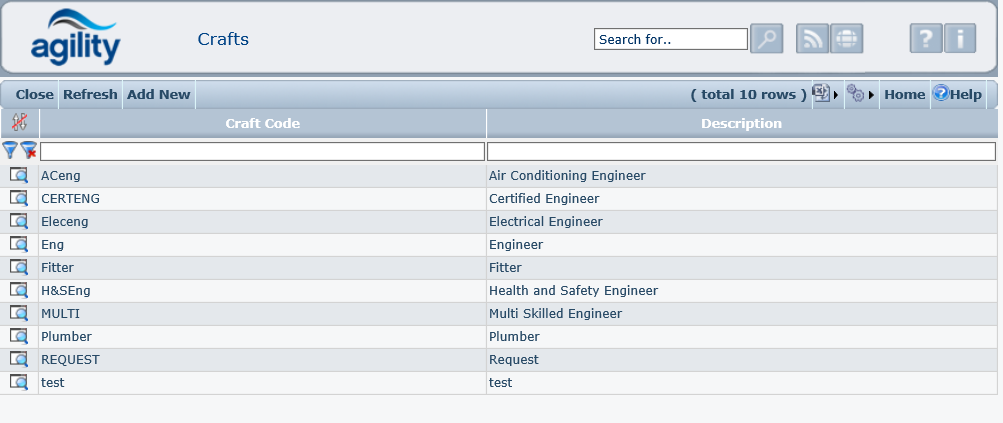Clear sorting with the crossed arrows icon
1003x423 pixels.
pyautogui.click(x=19, y=123)
